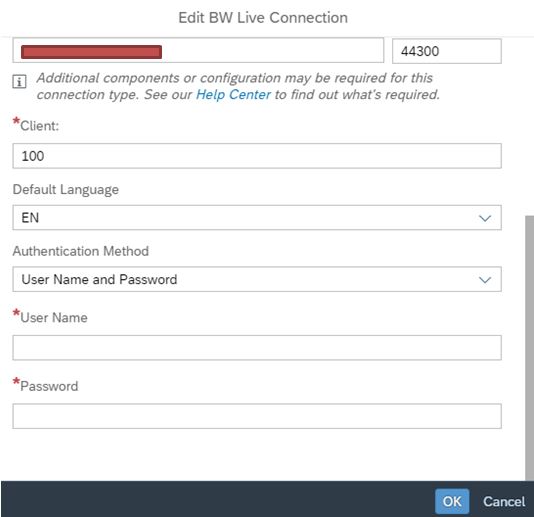The width and height of the screenshot is (534, 517).
Task: Expand the Authentication Method chevron arrow
Action: (485, 280)
